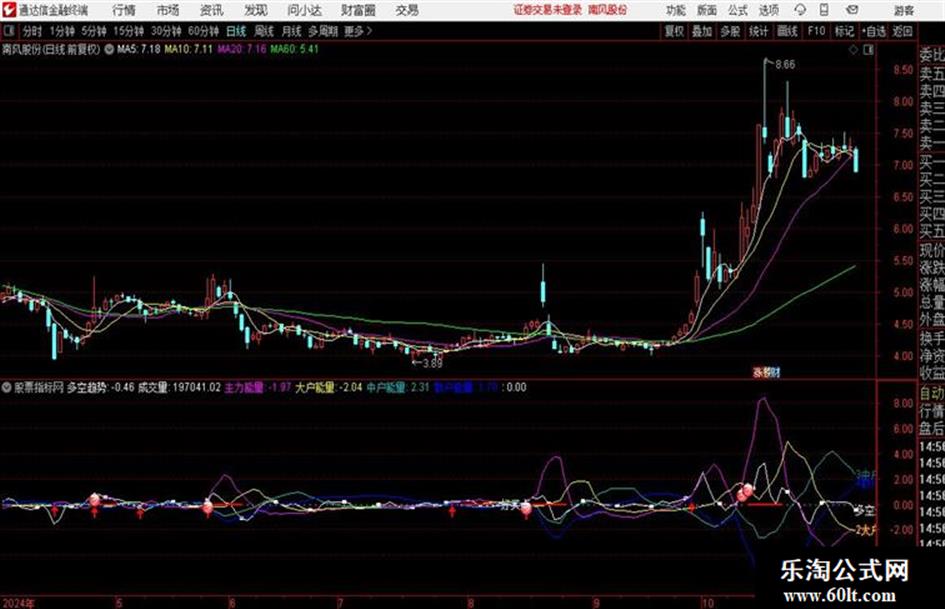Click the 自动 label in right sidebar
Image resolution: width=945 pixels, height=609 pixels.
[932, 393]
